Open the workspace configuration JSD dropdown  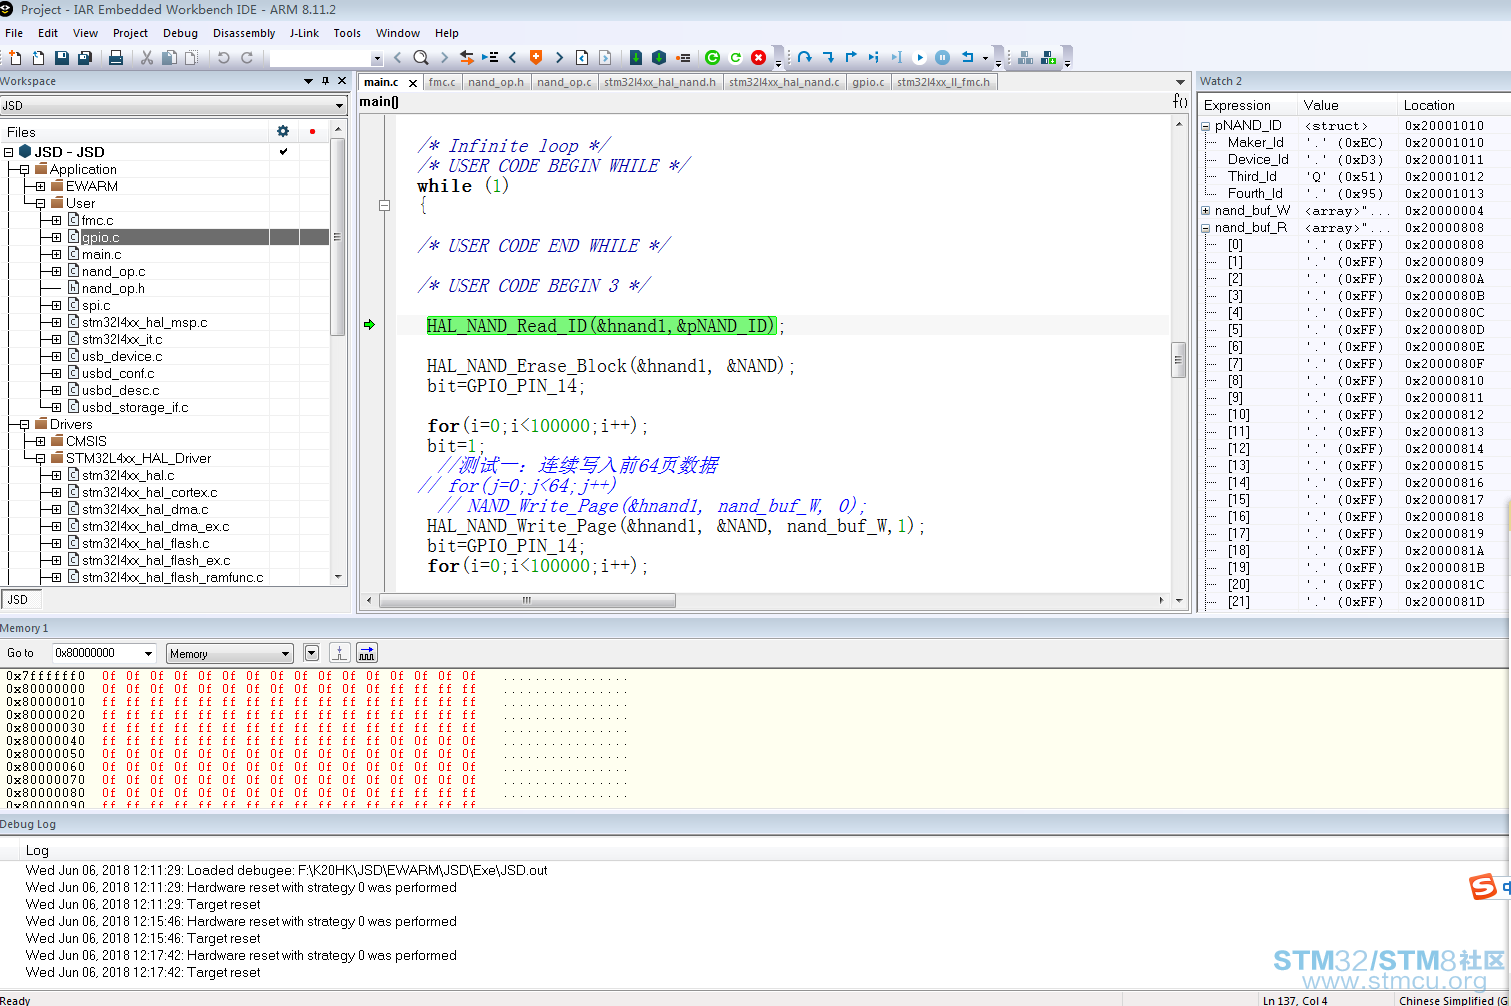[340, 106]
